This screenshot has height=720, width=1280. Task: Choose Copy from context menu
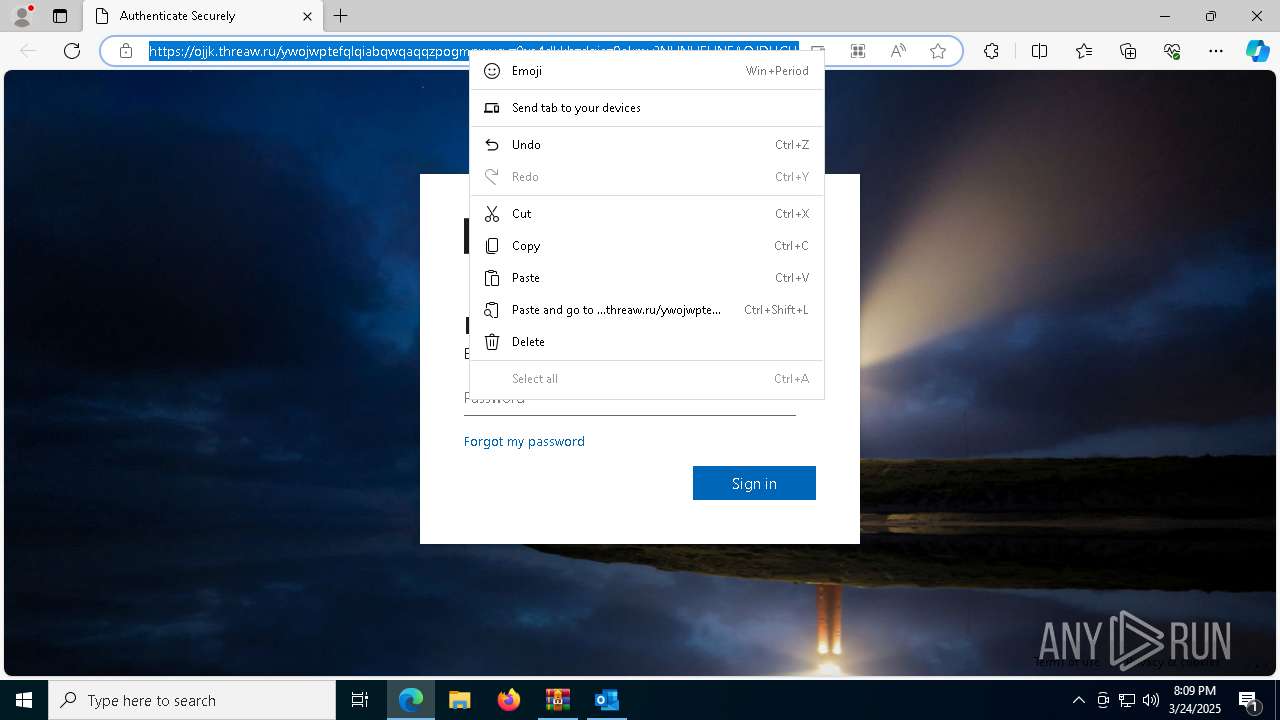[647, 246]
